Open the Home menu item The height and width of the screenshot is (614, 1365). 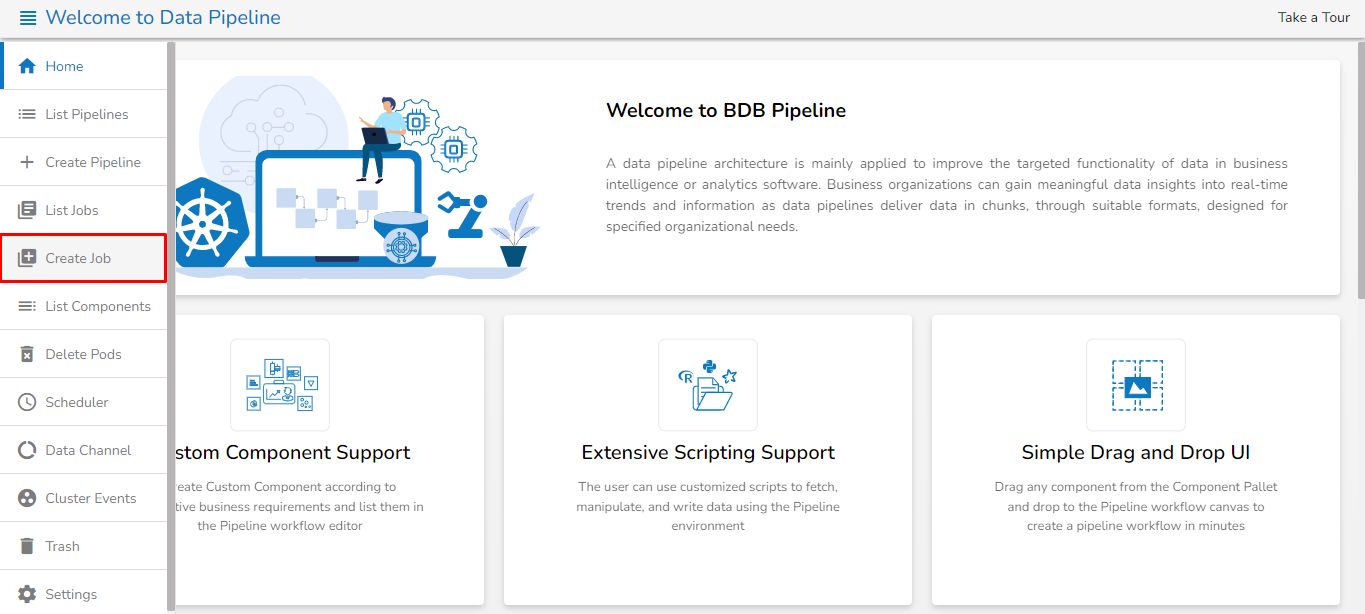(x=84, y=66)
